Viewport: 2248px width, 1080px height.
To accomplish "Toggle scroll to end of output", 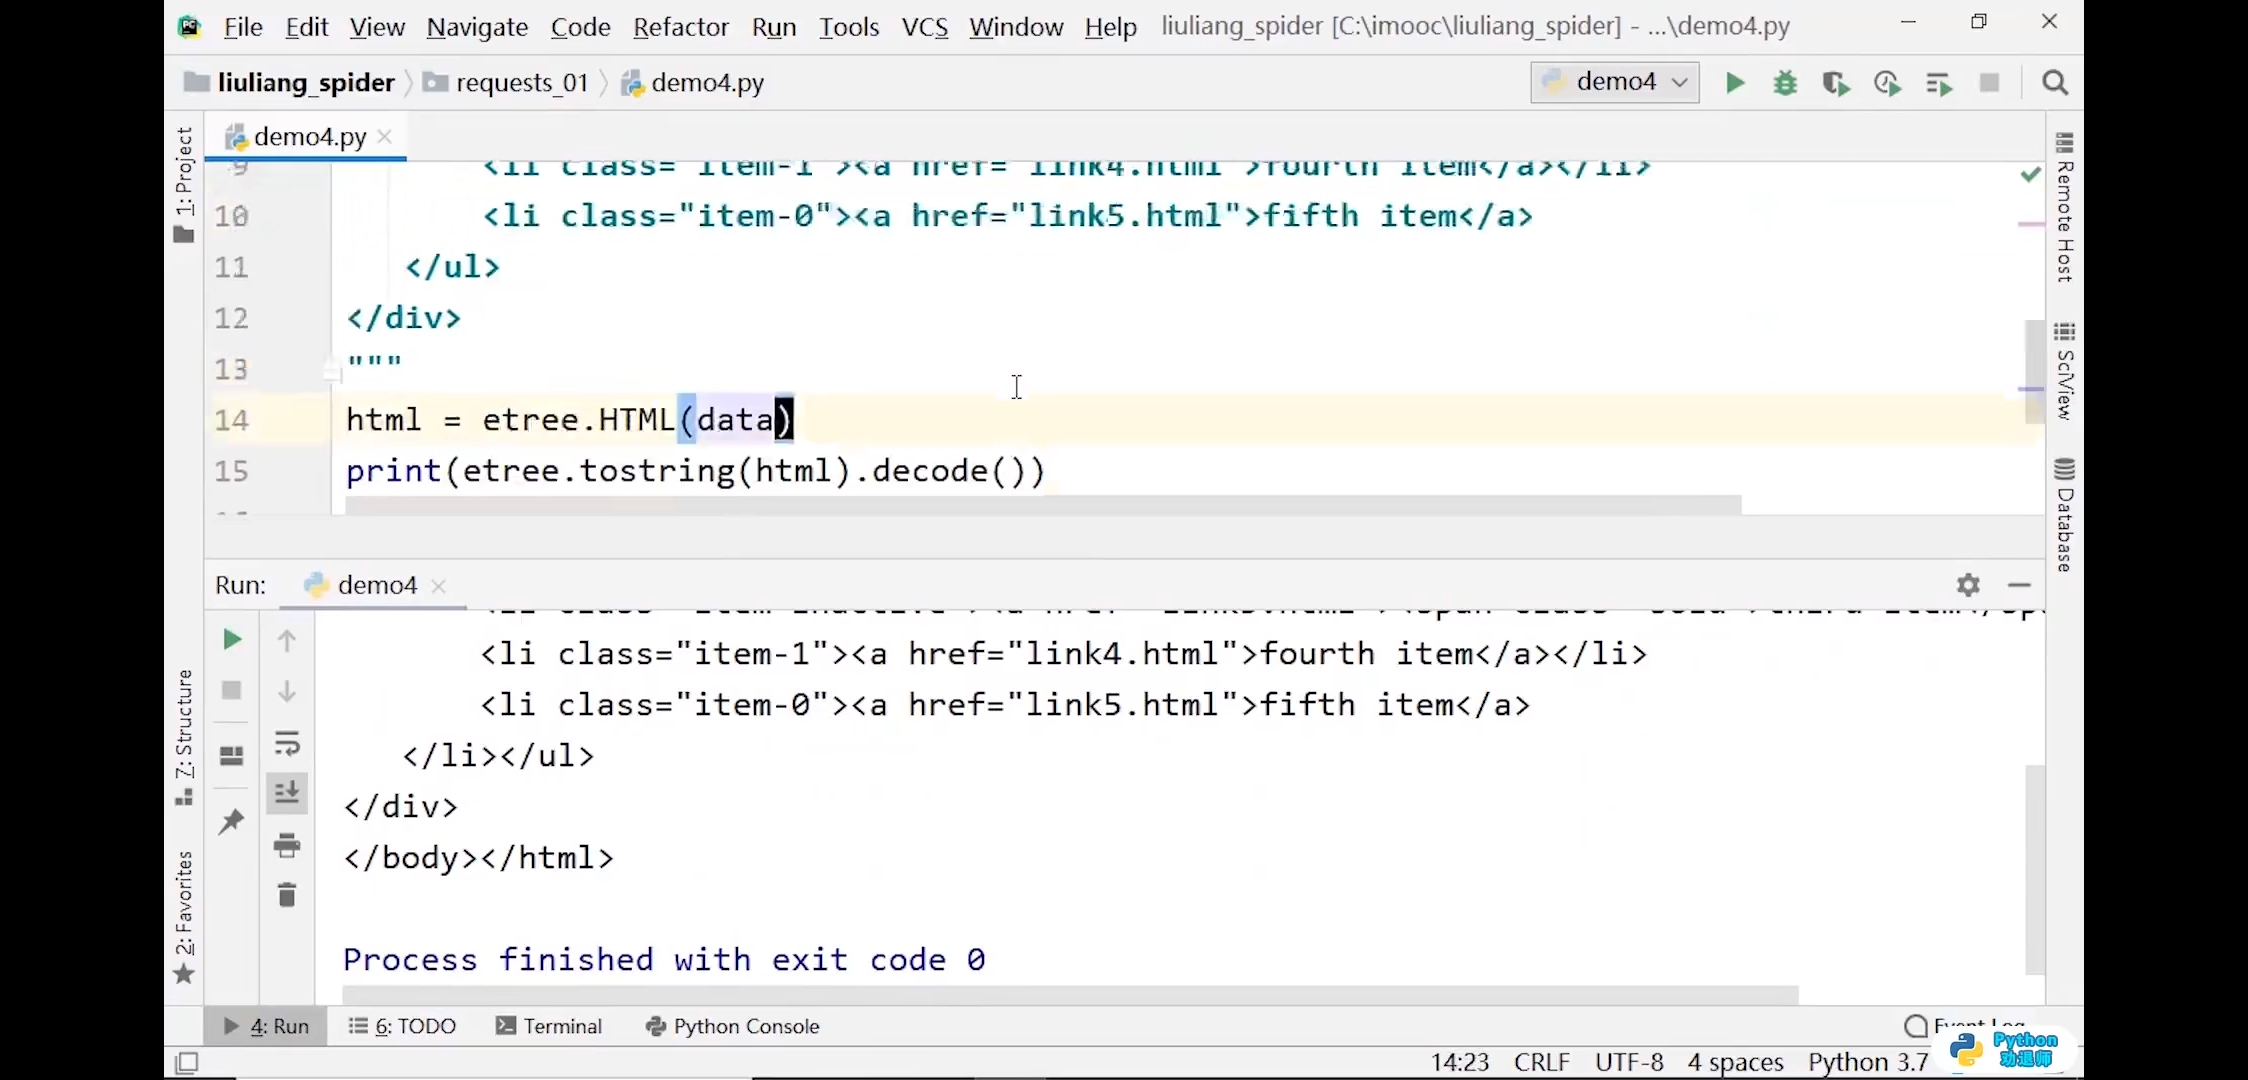I will pyautogui.click(x=287, y=793).
